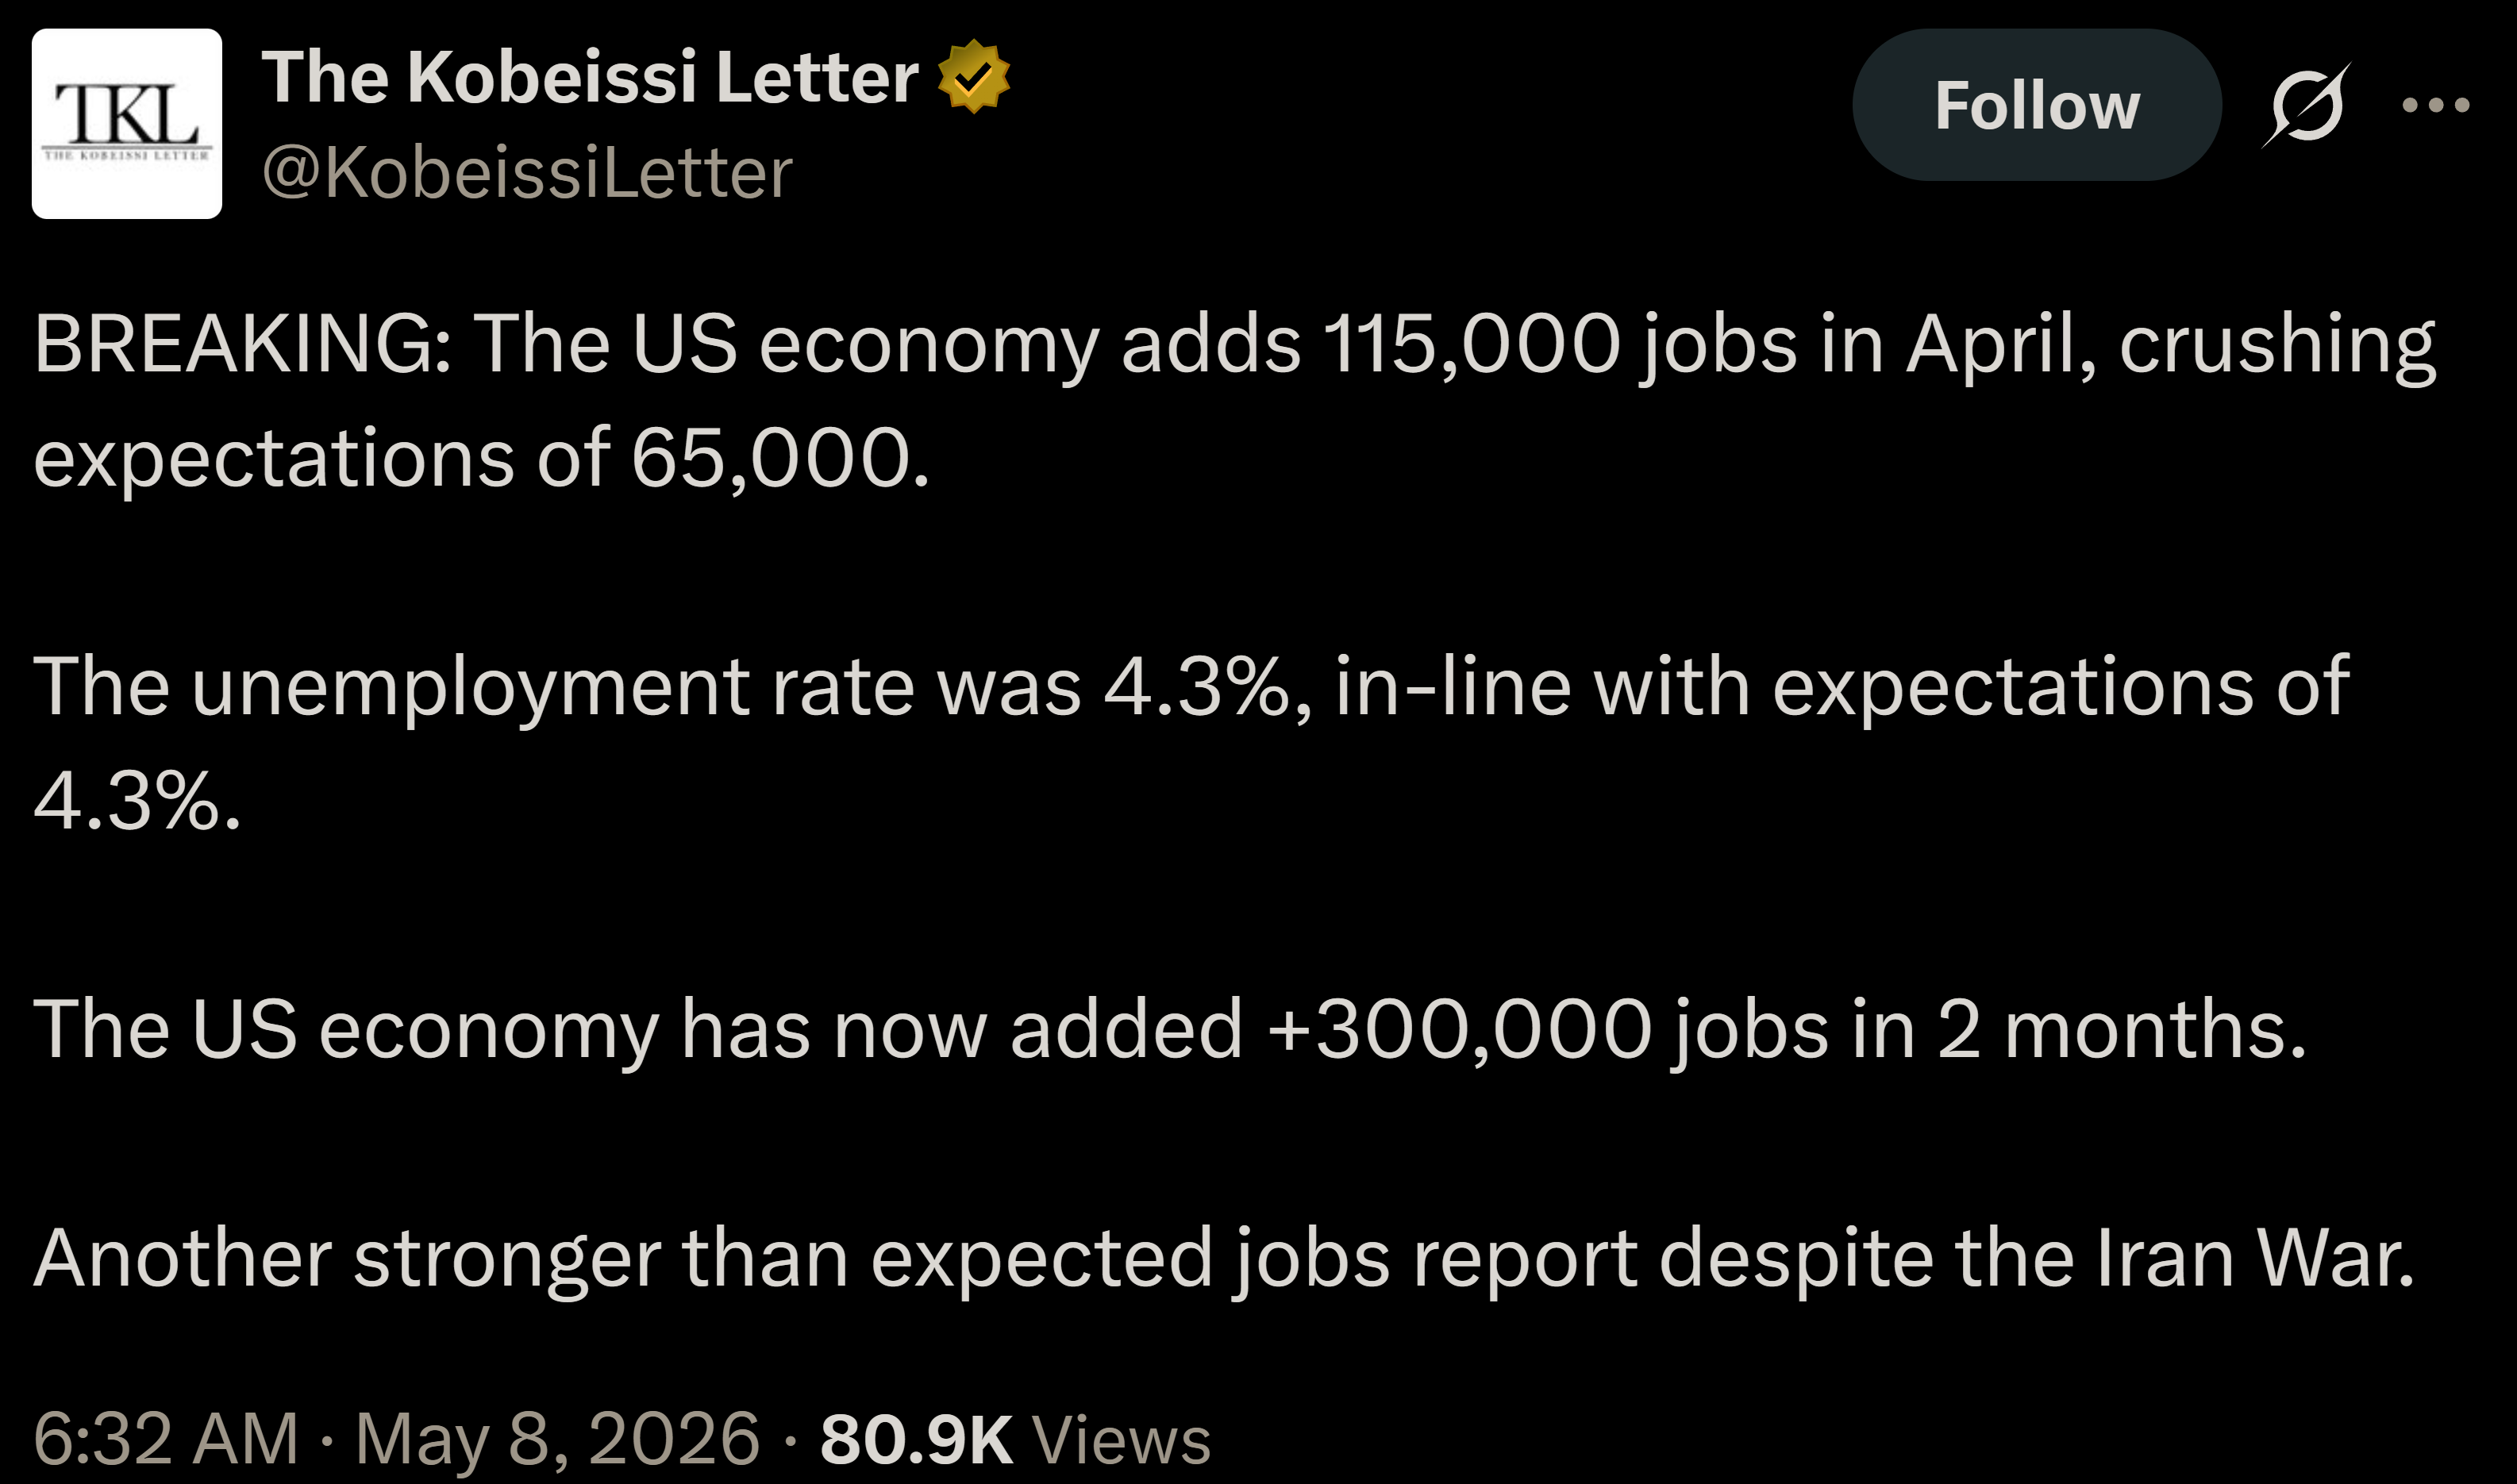The image size is (2517, 1484).
Task: Click the word BREAKING in the post
Action: 243,343
